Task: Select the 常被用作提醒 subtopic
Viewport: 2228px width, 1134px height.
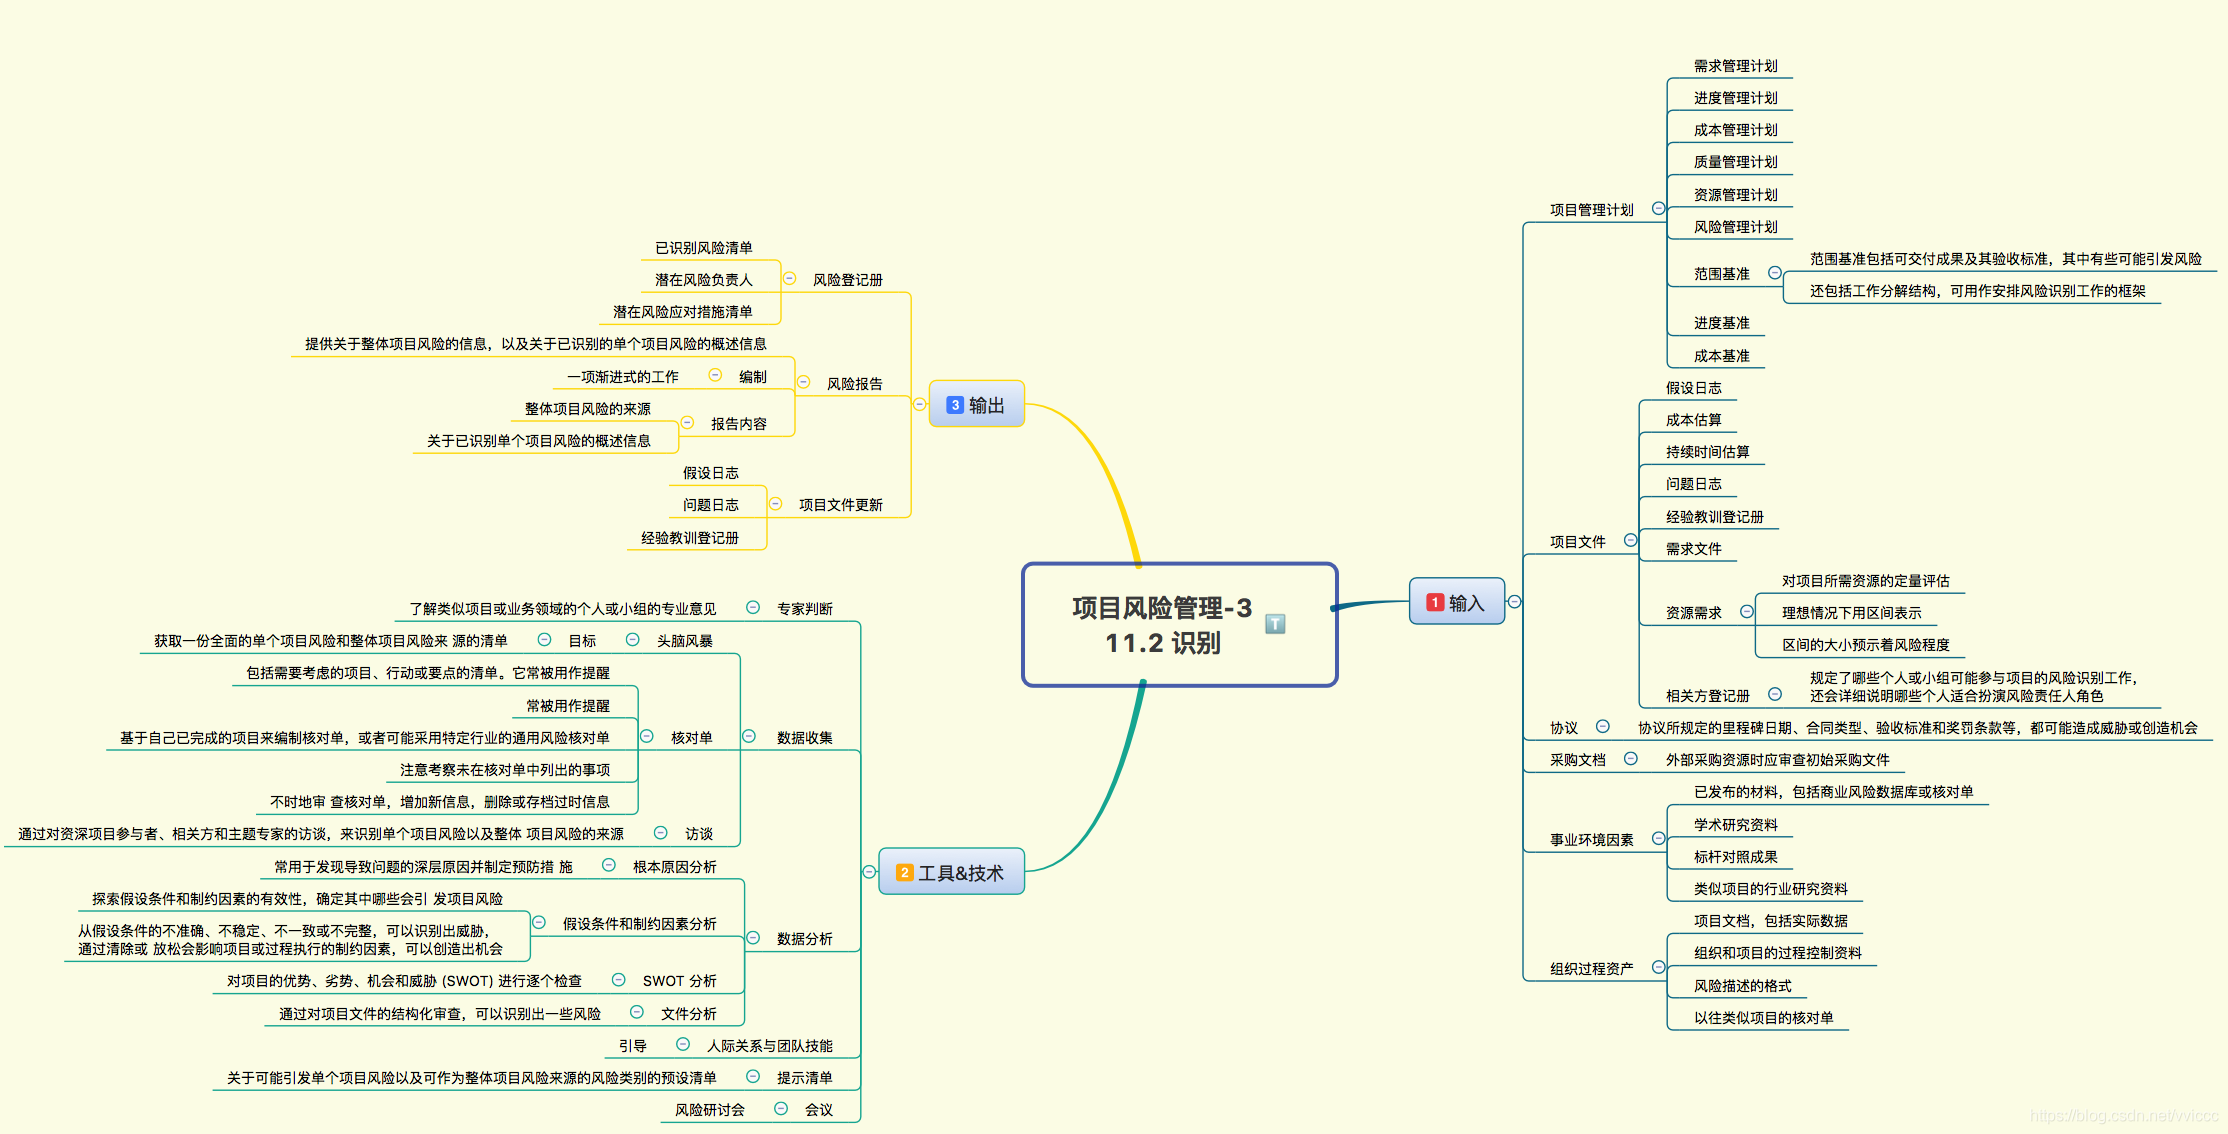Action: pyautogui.click(x=567, y=706)
